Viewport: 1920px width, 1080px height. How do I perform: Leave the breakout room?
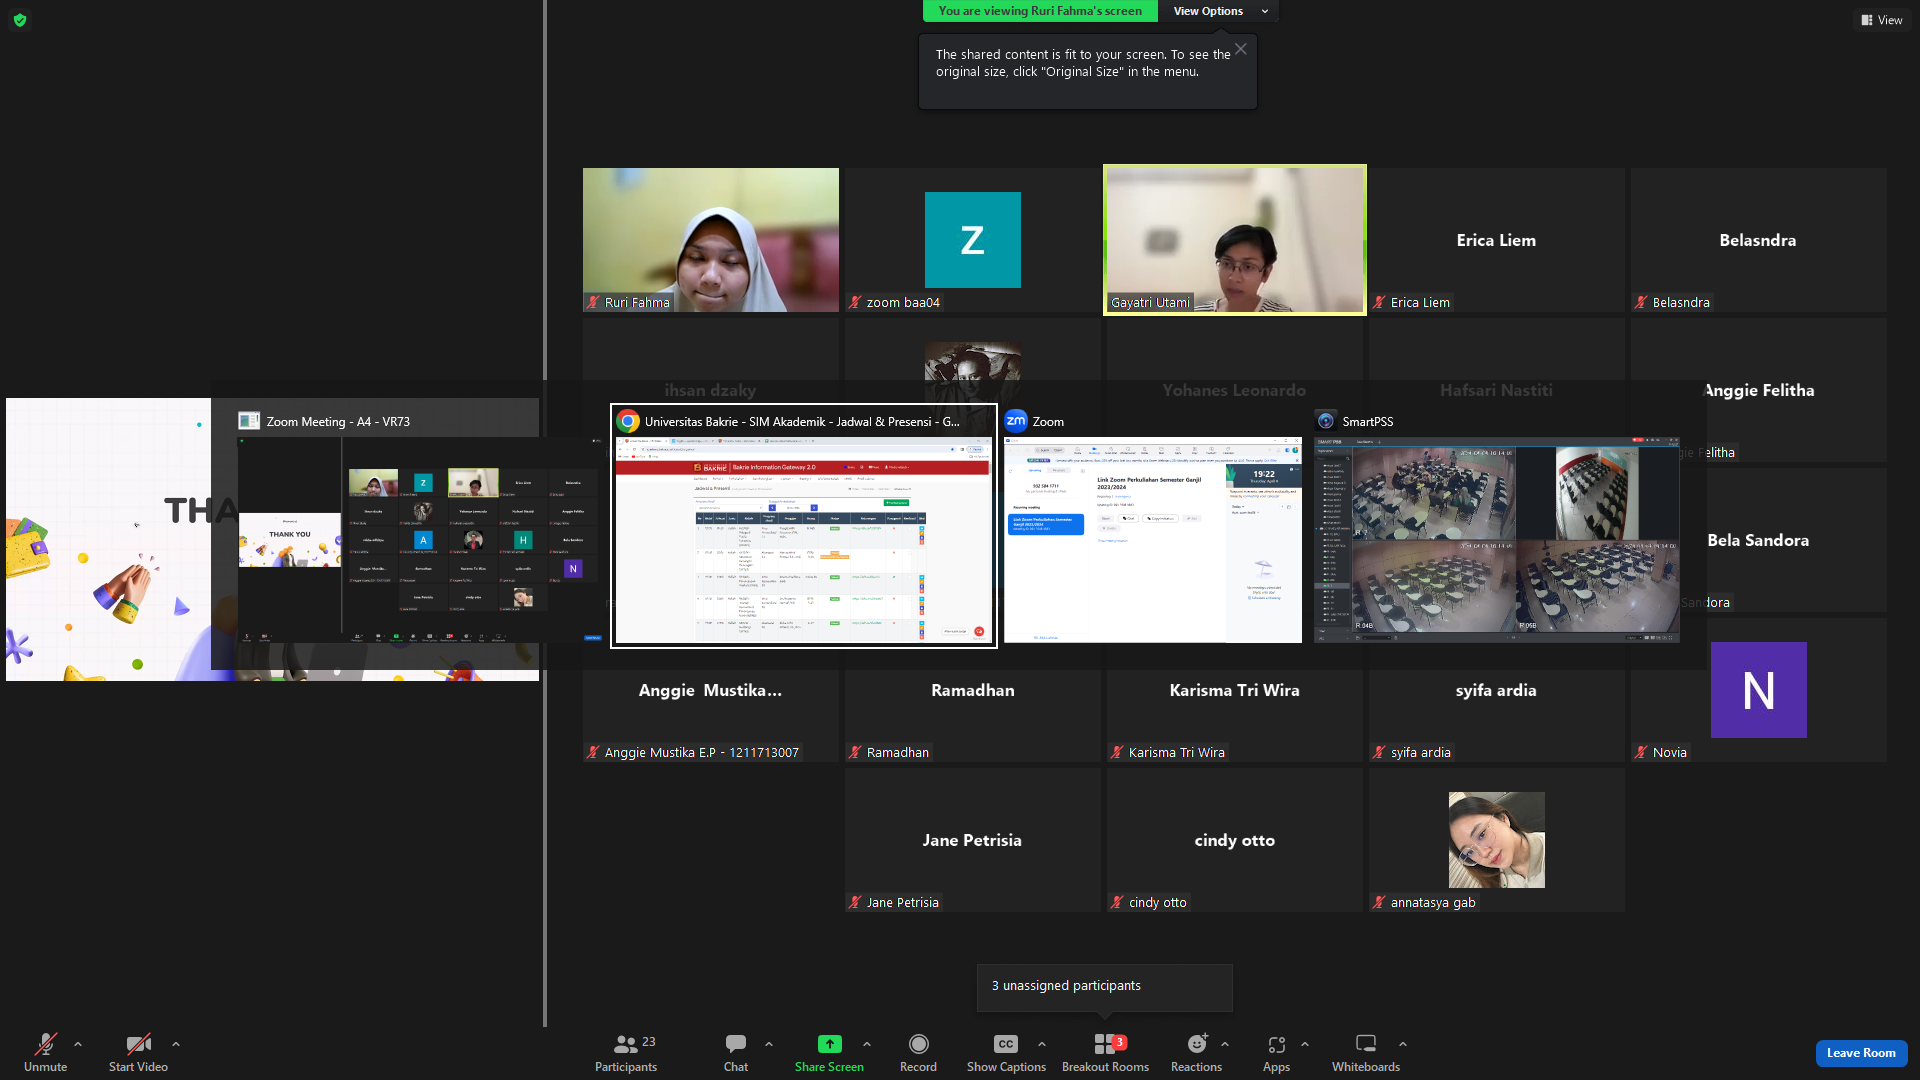click(x=1861, y=1053)
